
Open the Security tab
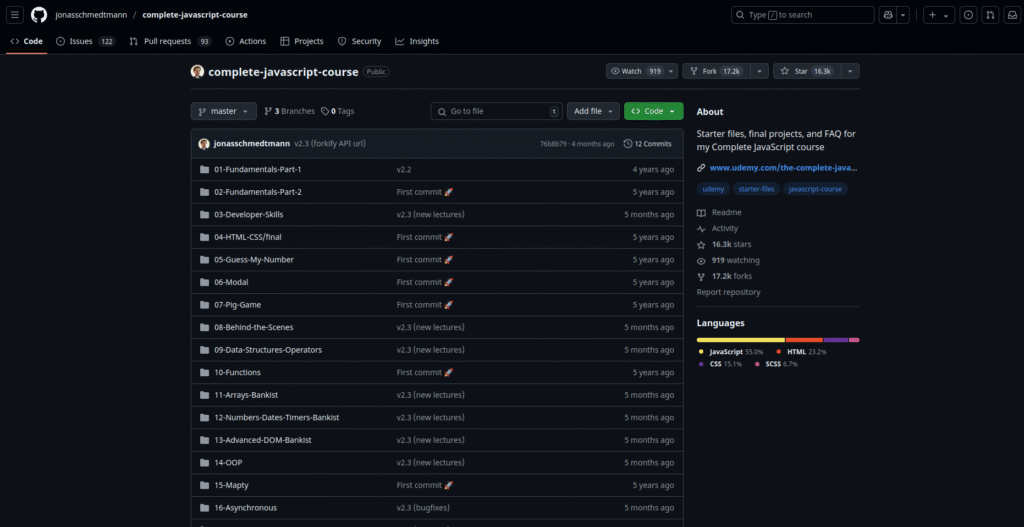tap(359, 41)
